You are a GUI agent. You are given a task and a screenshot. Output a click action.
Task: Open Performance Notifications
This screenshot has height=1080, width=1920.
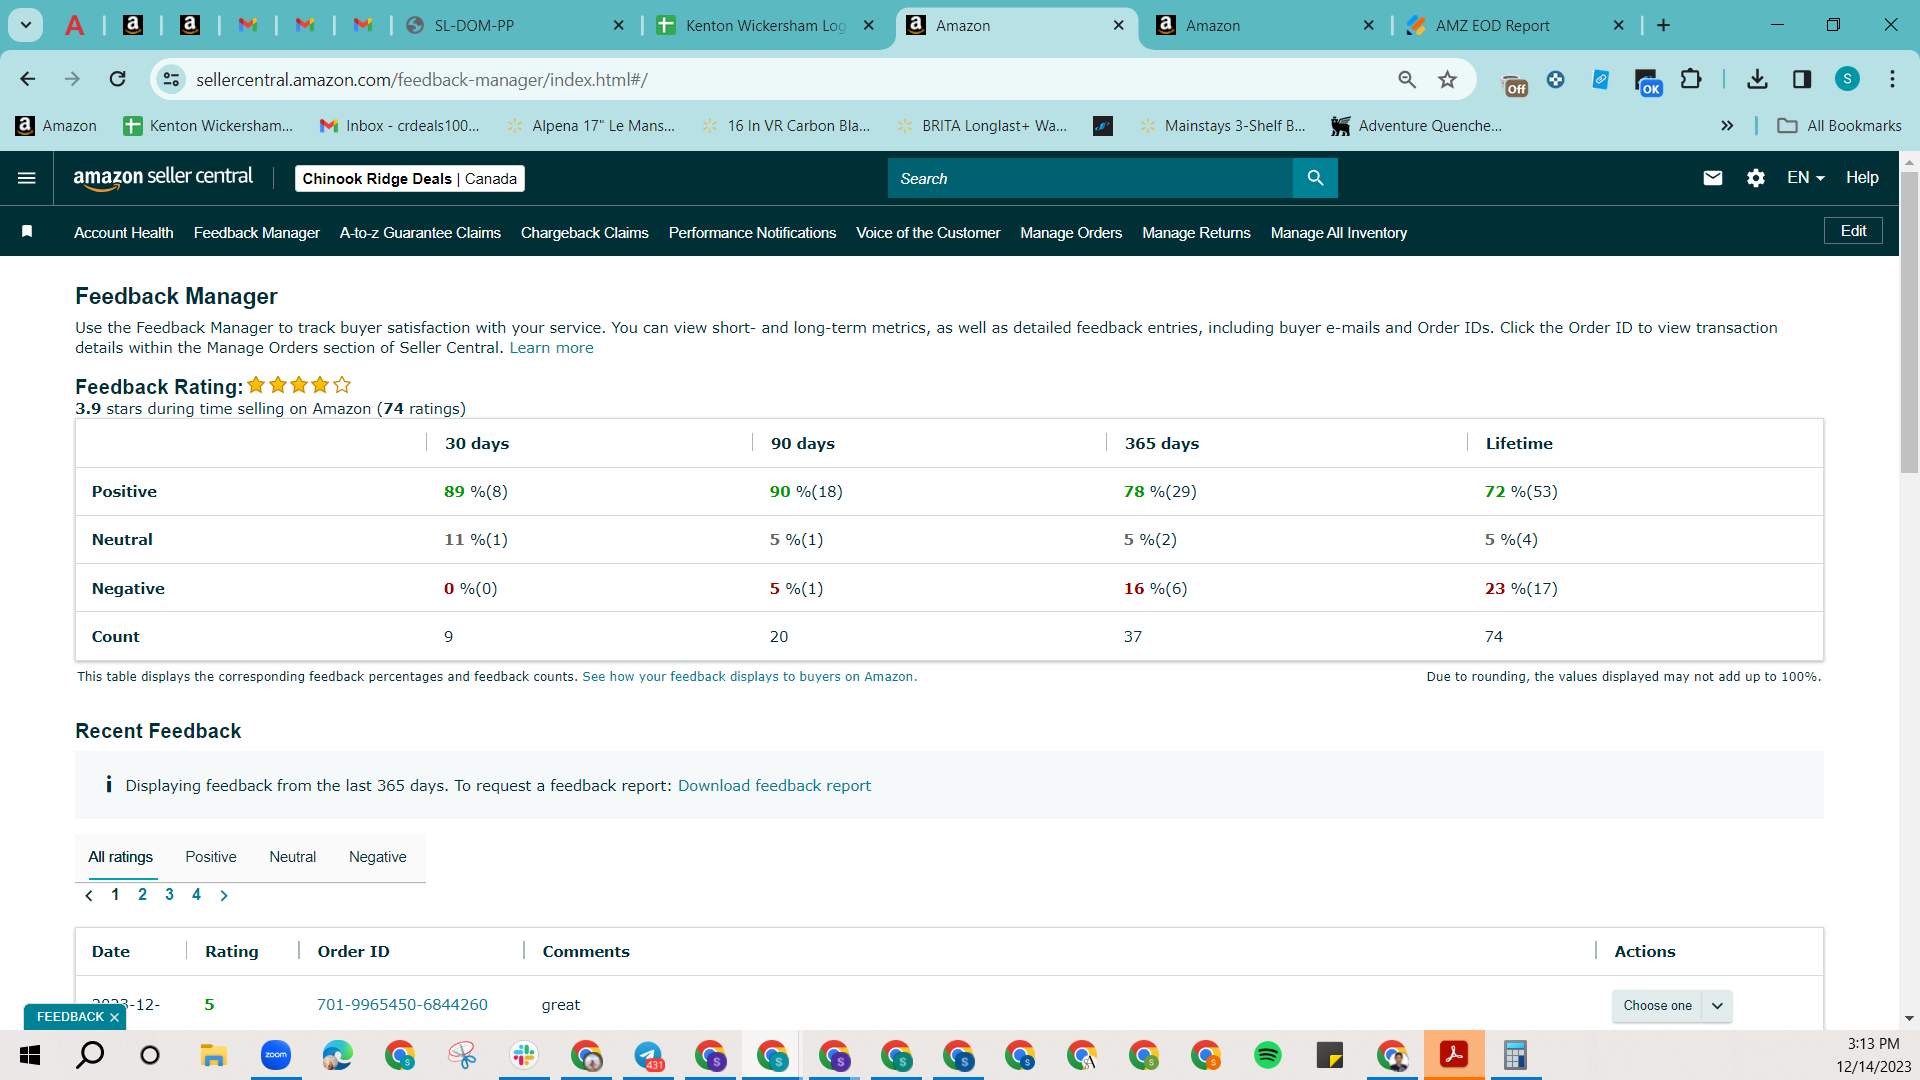(x=752, y=233)
